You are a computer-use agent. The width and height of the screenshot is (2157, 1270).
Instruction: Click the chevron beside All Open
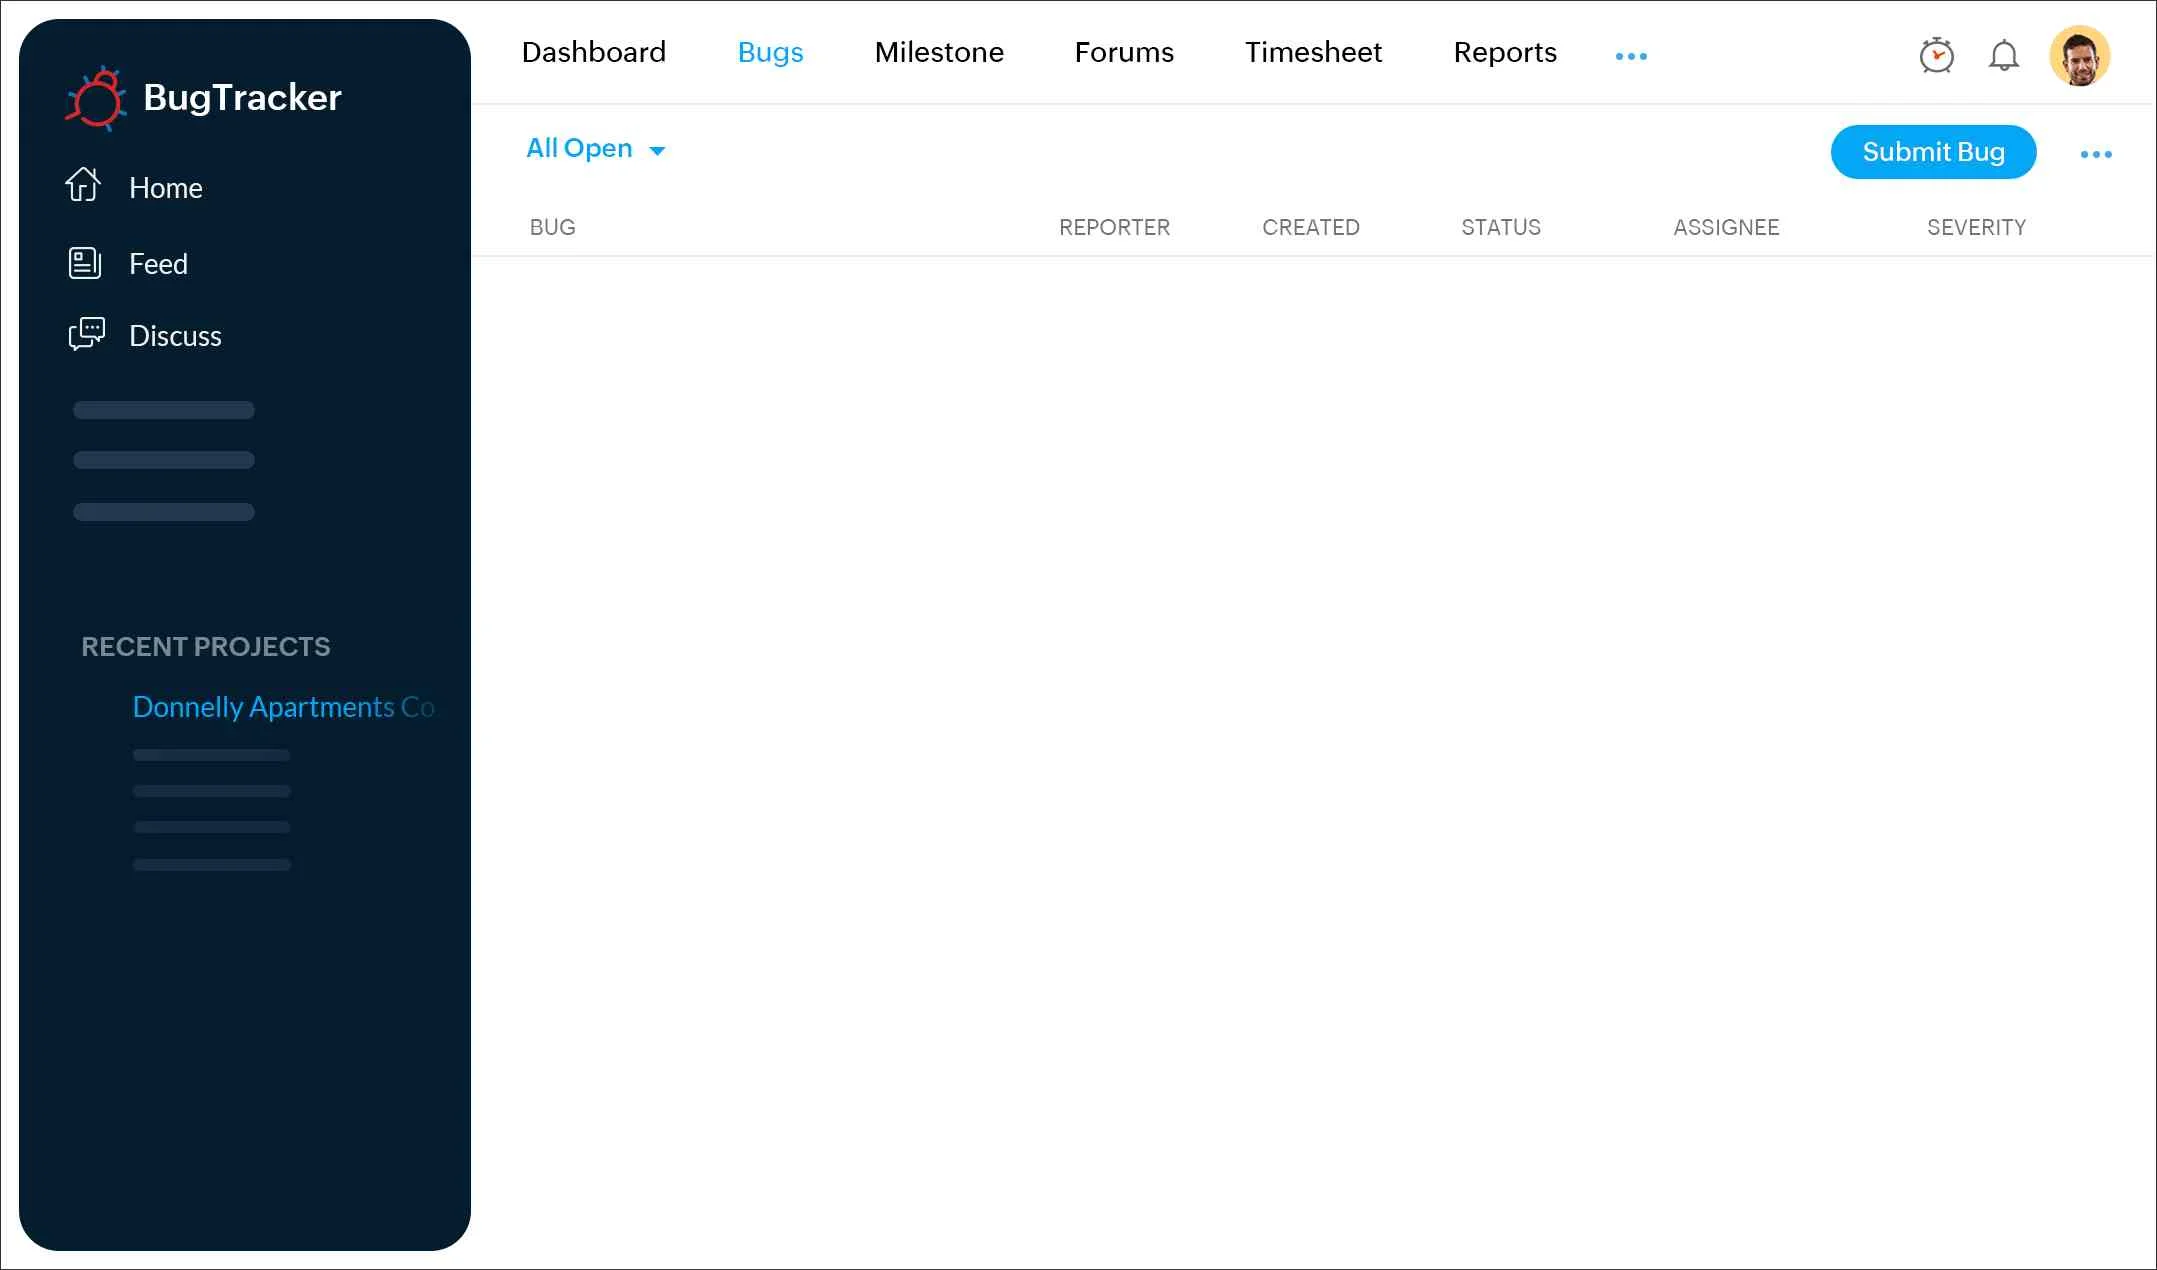657,151
